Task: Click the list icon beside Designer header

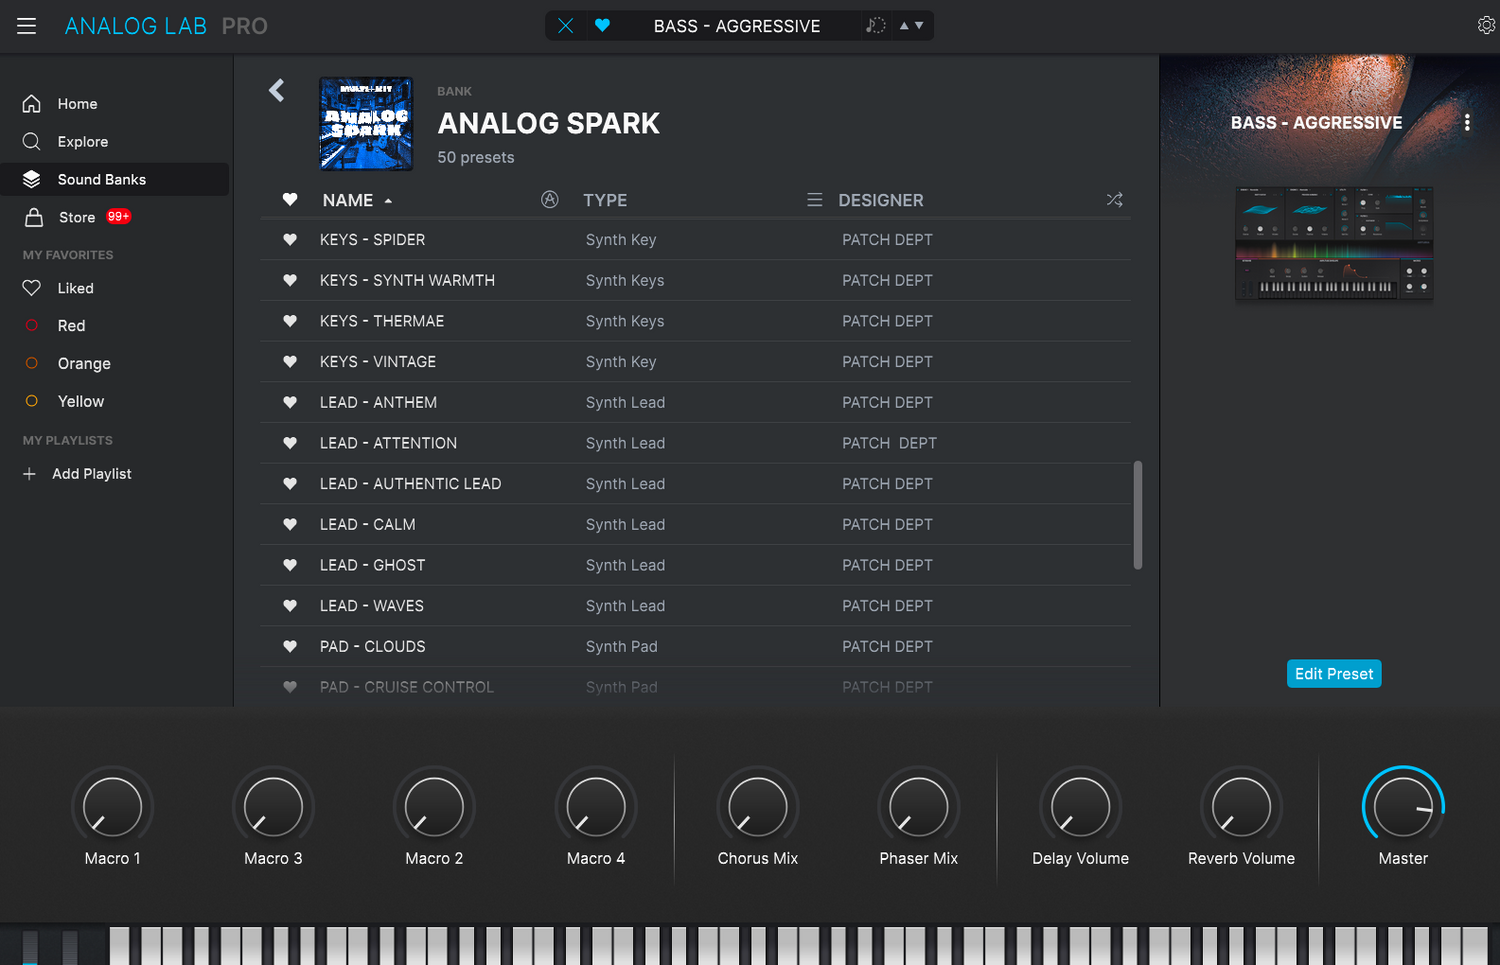Action: tap(814, 200)
